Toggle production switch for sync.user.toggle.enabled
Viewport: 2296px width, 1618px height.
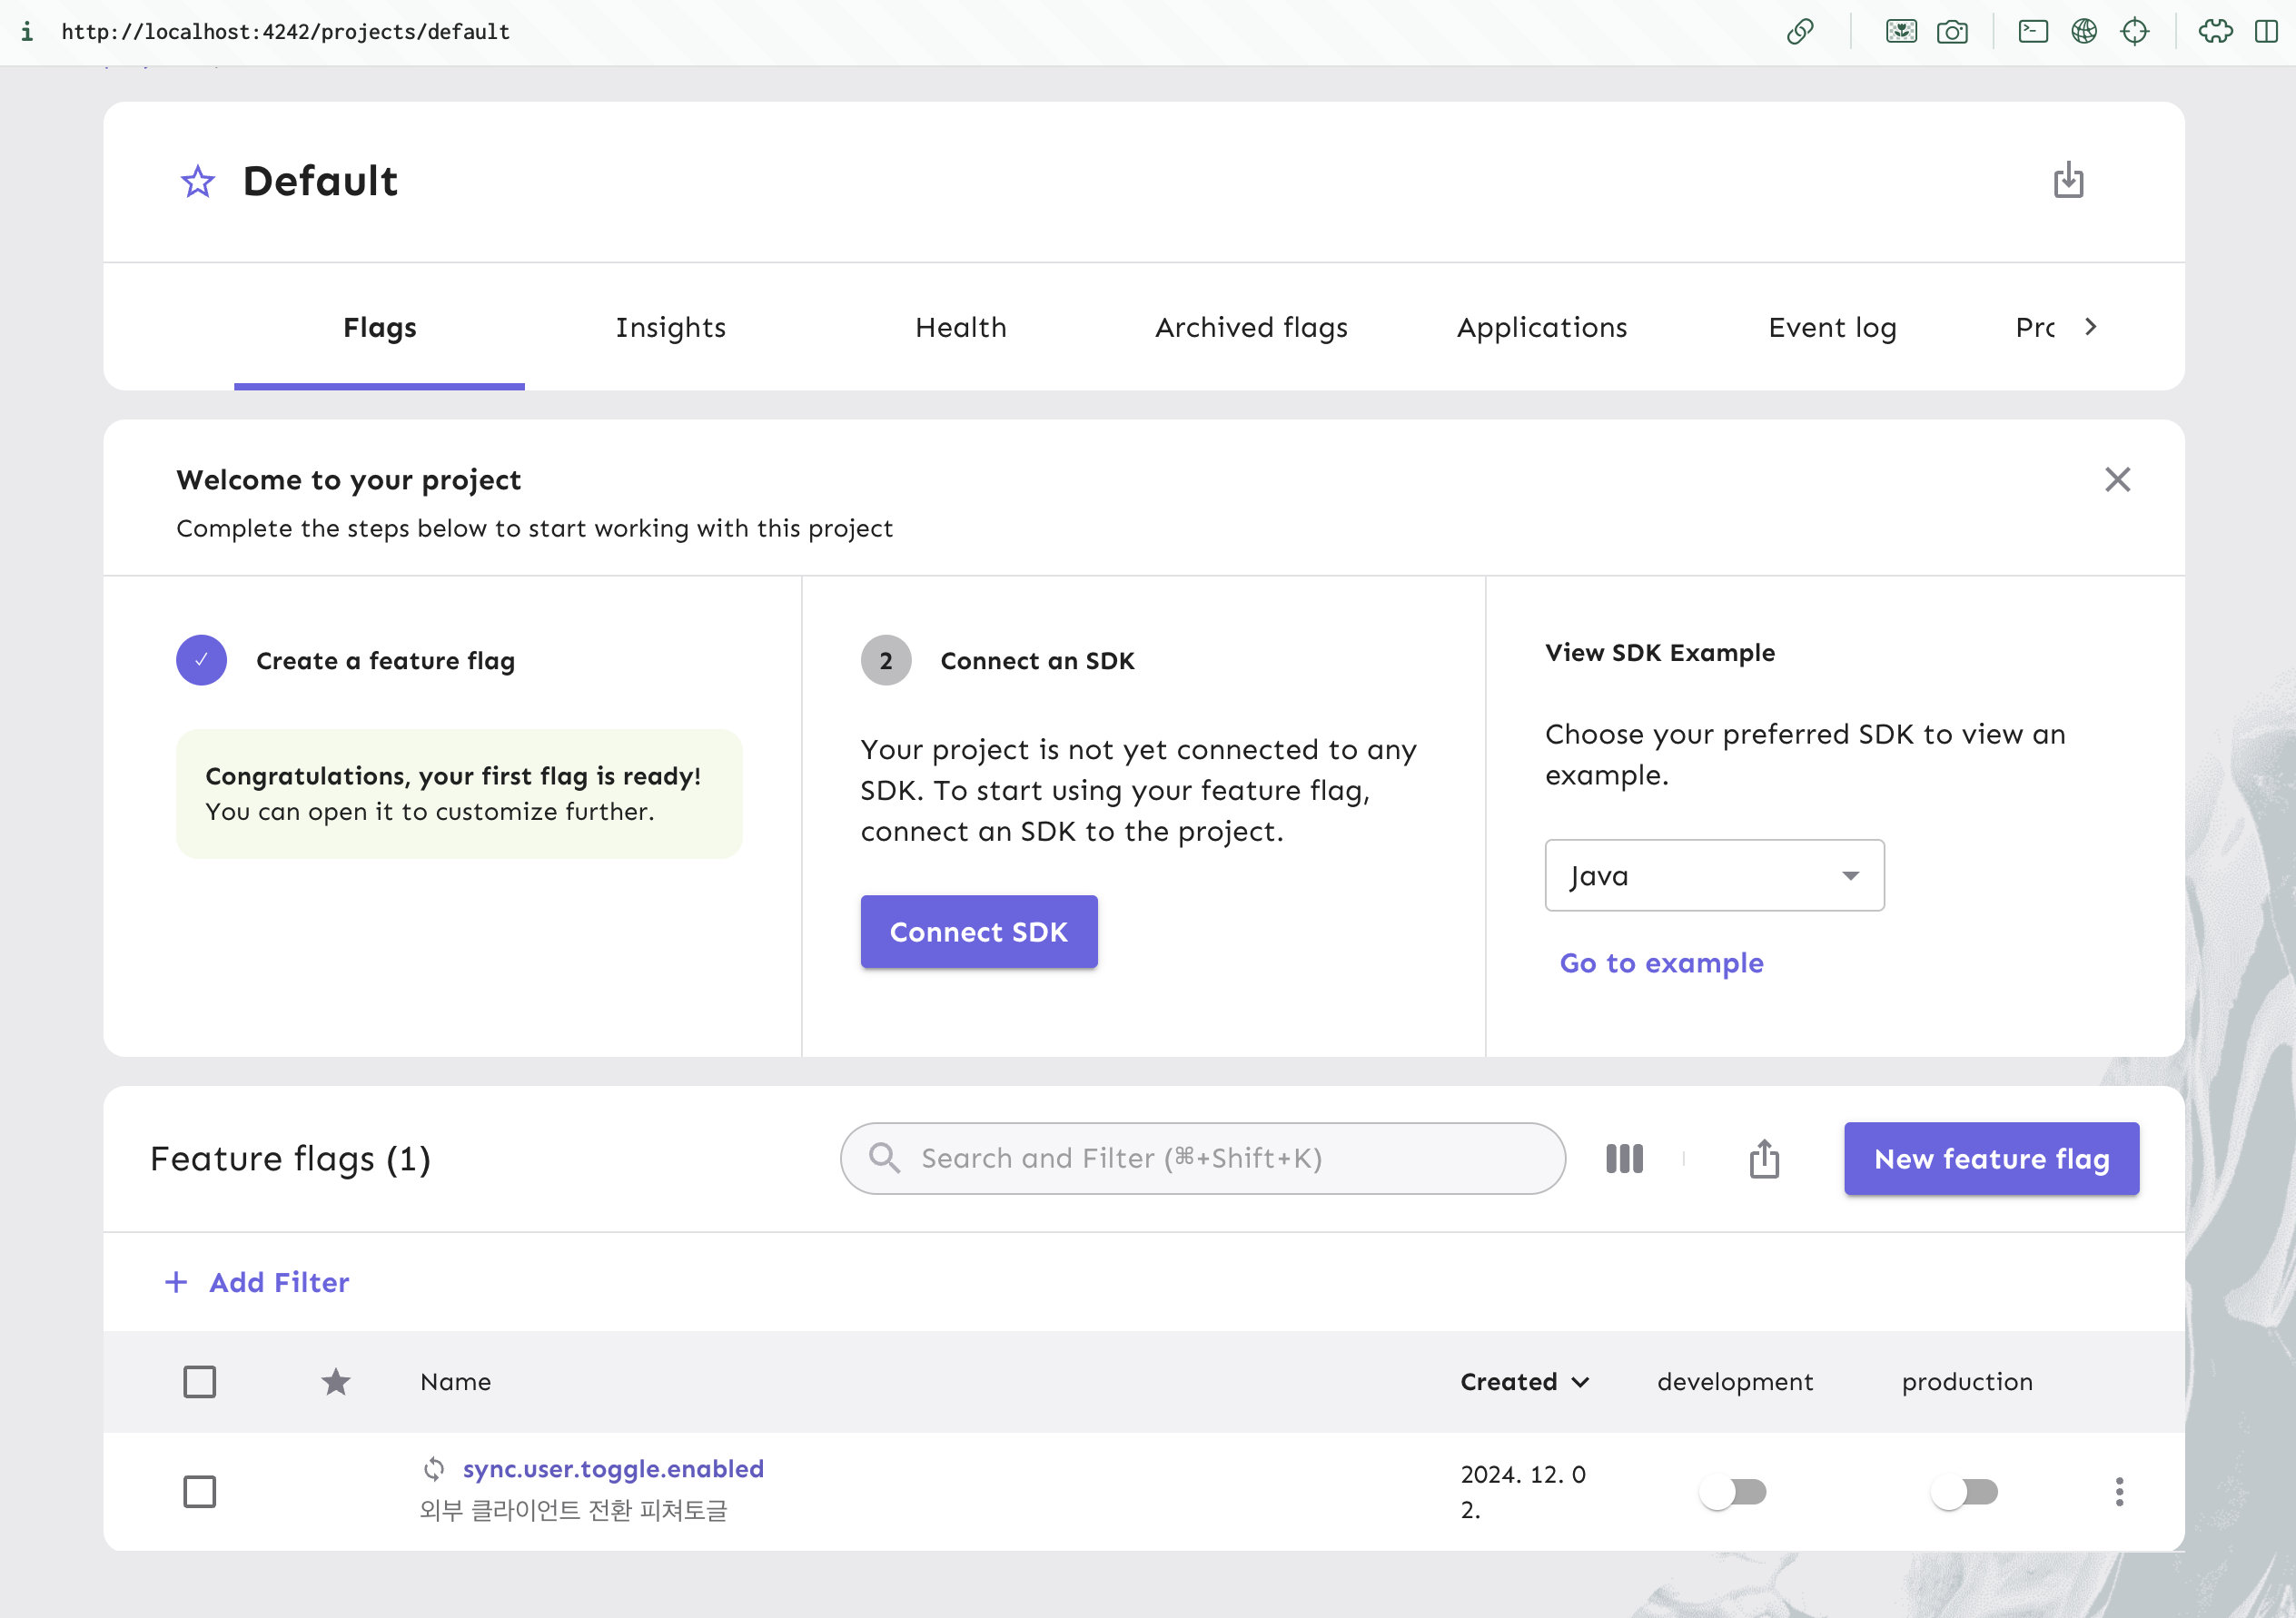[1964, 1491]
